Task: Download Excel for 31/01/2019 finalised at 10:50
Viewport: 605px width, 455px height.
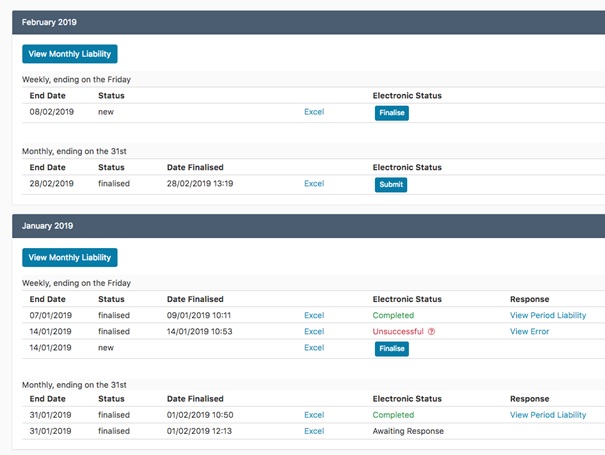Action: [x=314, y=415]
